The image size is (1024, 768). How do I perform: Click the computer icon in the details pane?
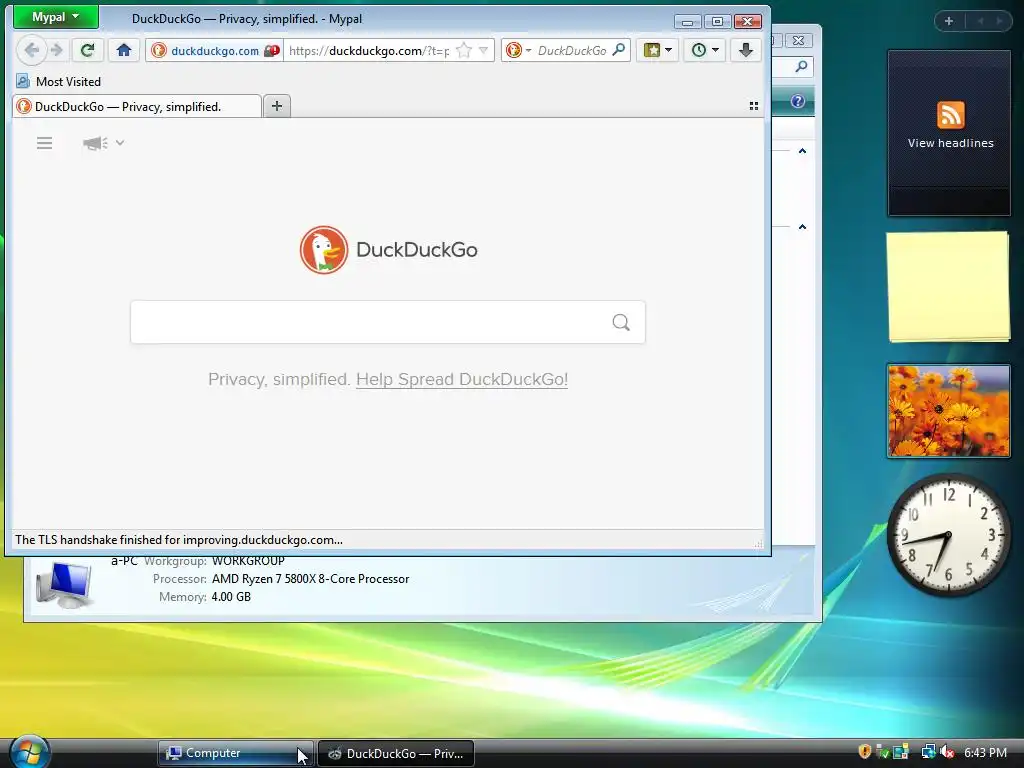(x=64, y=583)
